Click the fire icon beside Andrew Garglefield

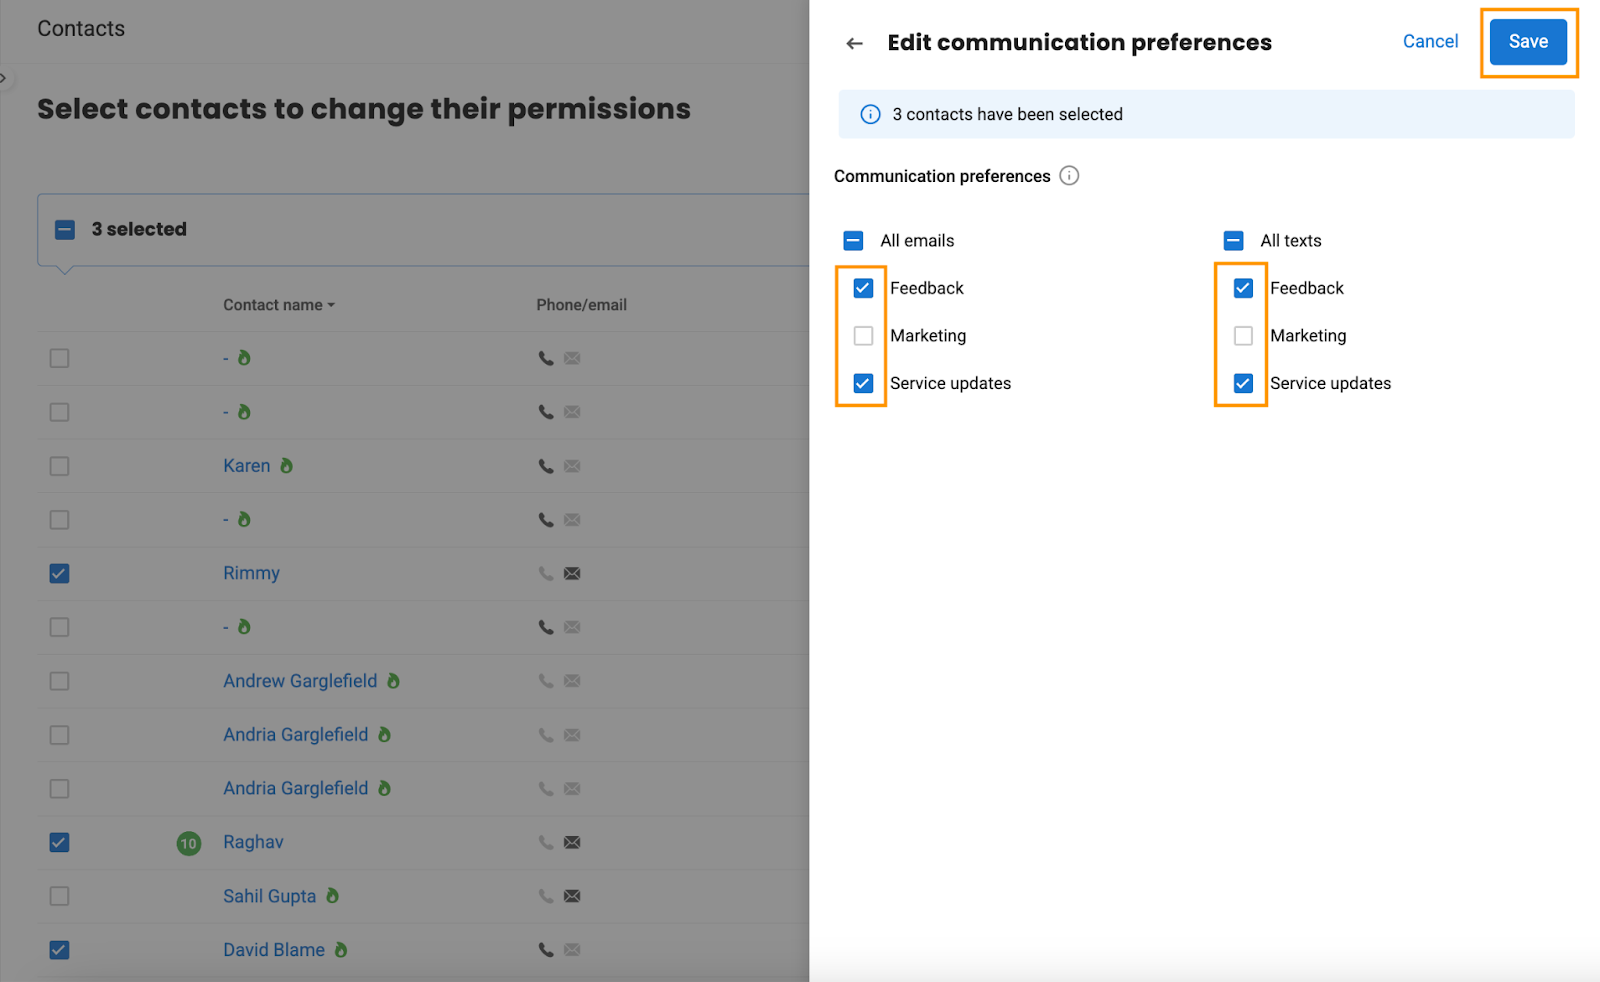pos(393,680)
